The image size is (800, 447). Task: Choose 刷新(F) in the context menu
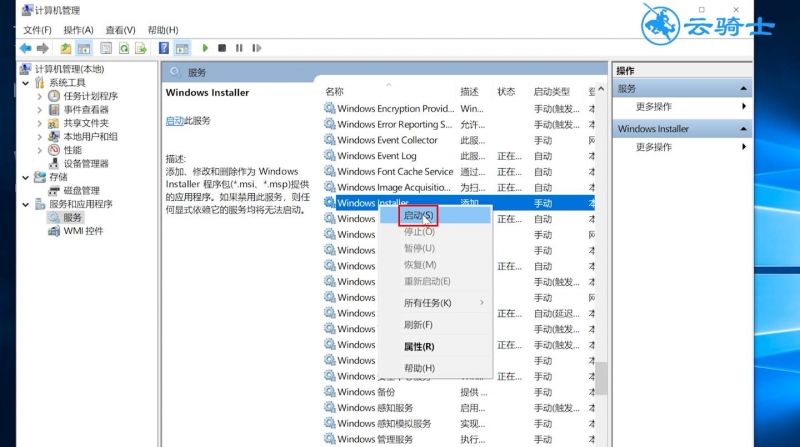tap(435, 325)
